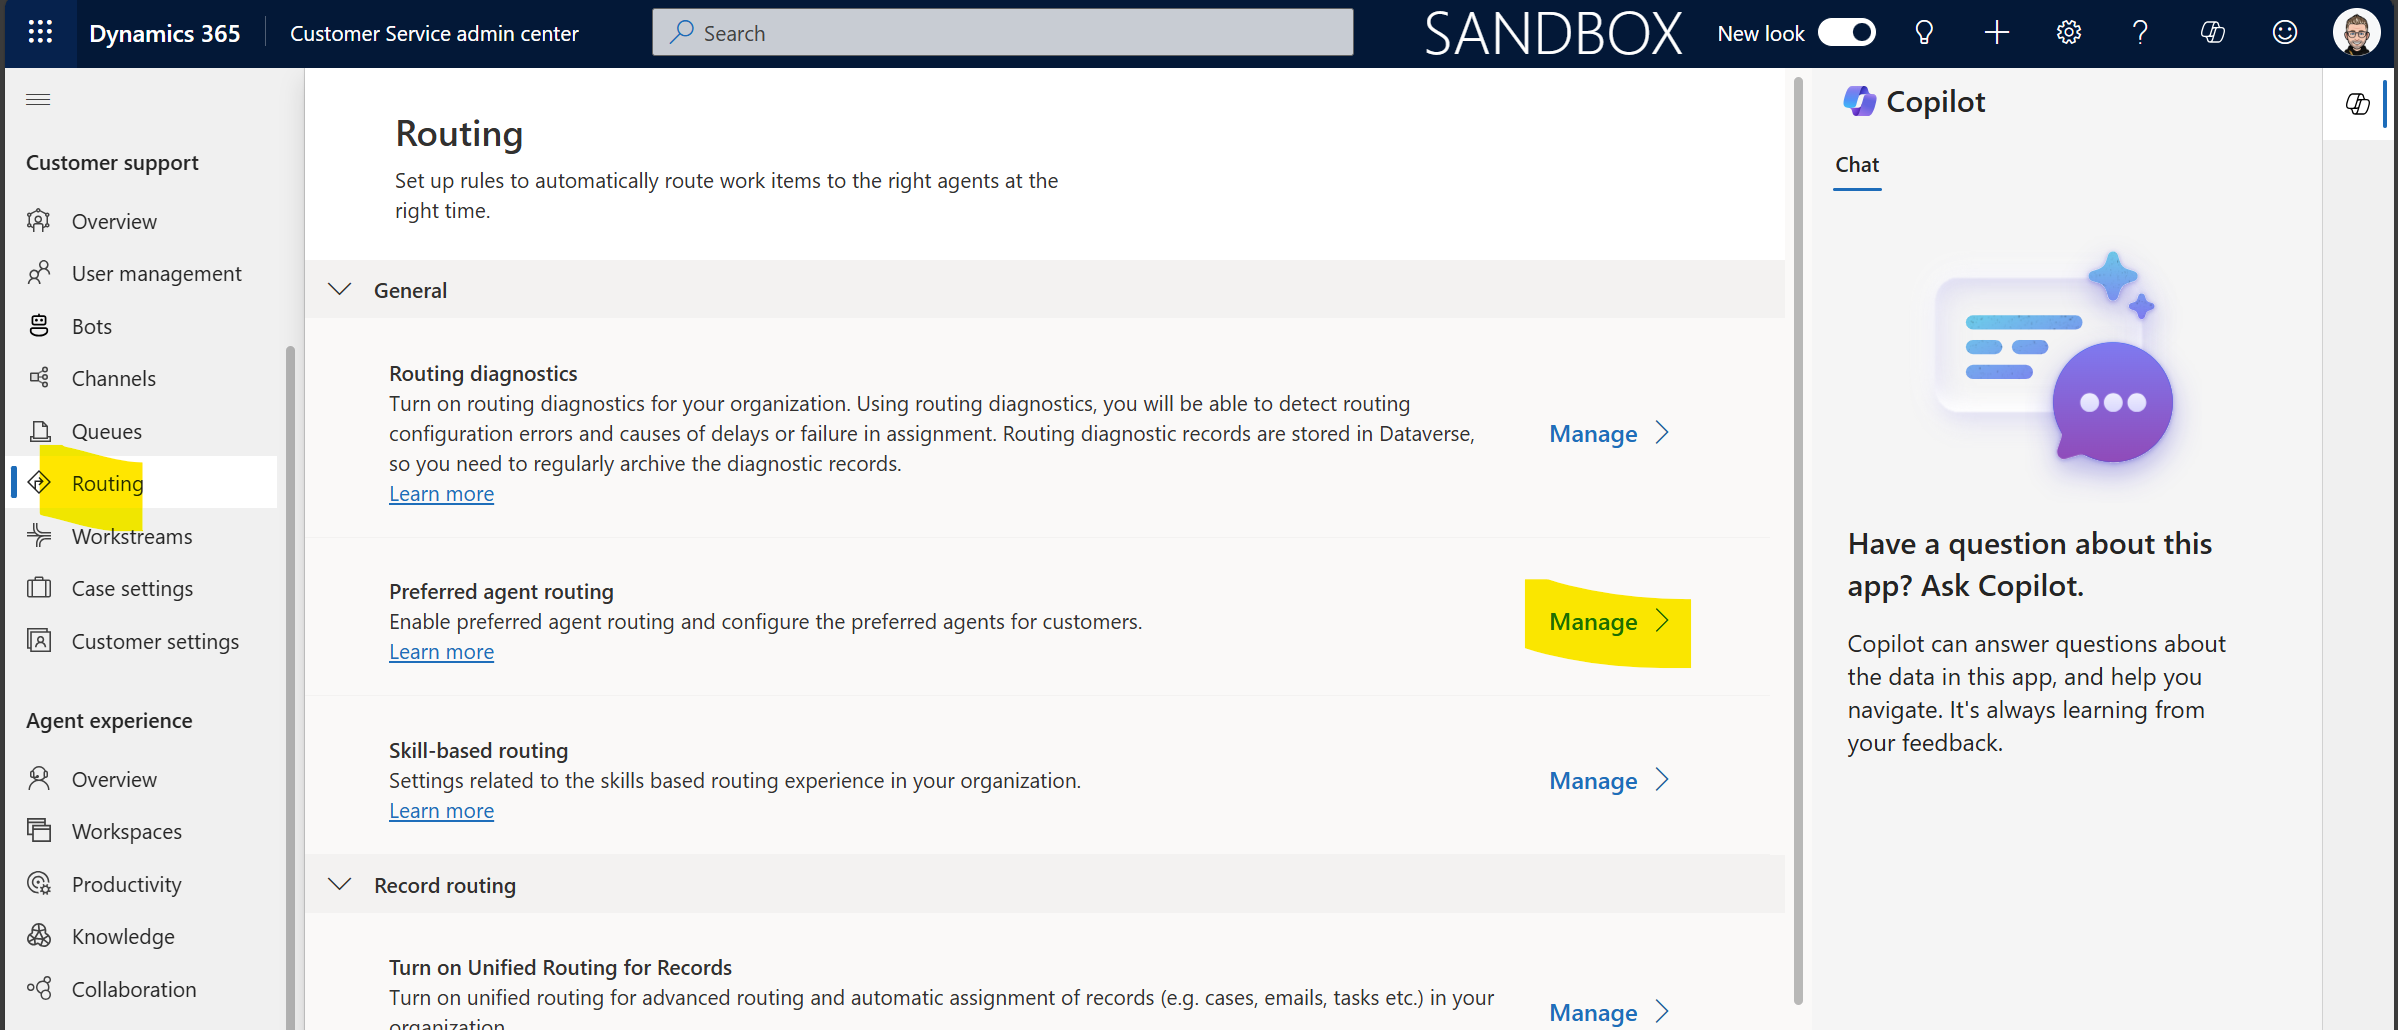Image resolution: width=2398 pixels, height=1030 pixels.
Task: Collapse the General section chevron
Action: pos(340,290)
